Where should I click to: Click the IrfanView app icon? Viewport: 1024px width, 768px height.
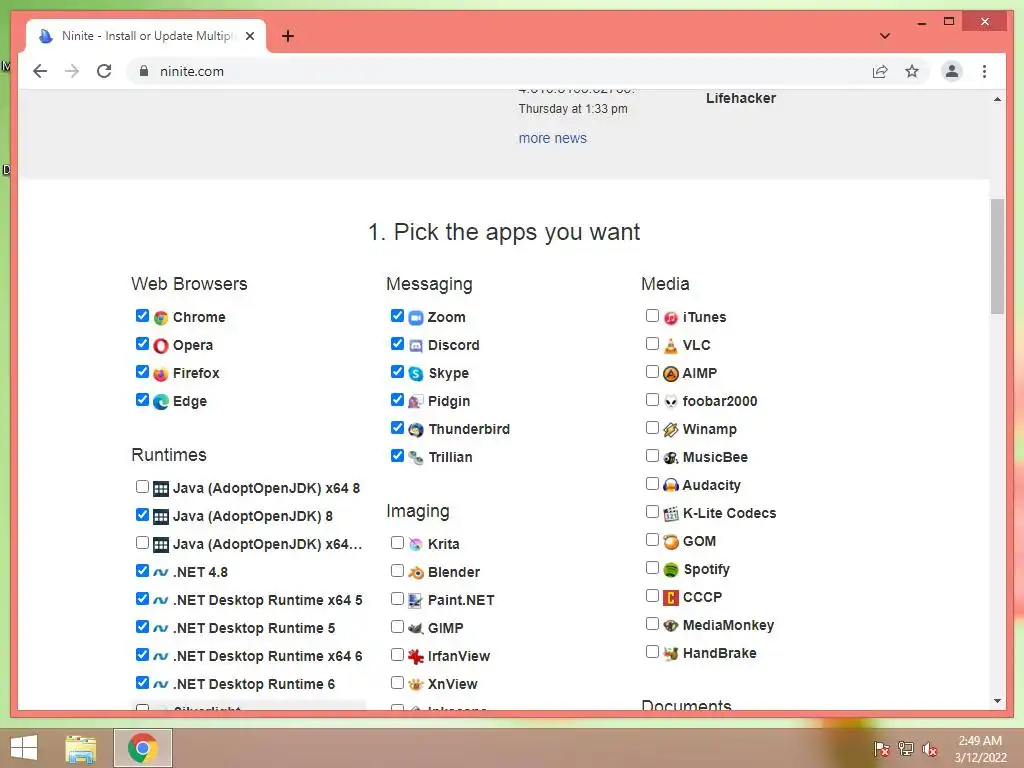click(x=416, y=656)
